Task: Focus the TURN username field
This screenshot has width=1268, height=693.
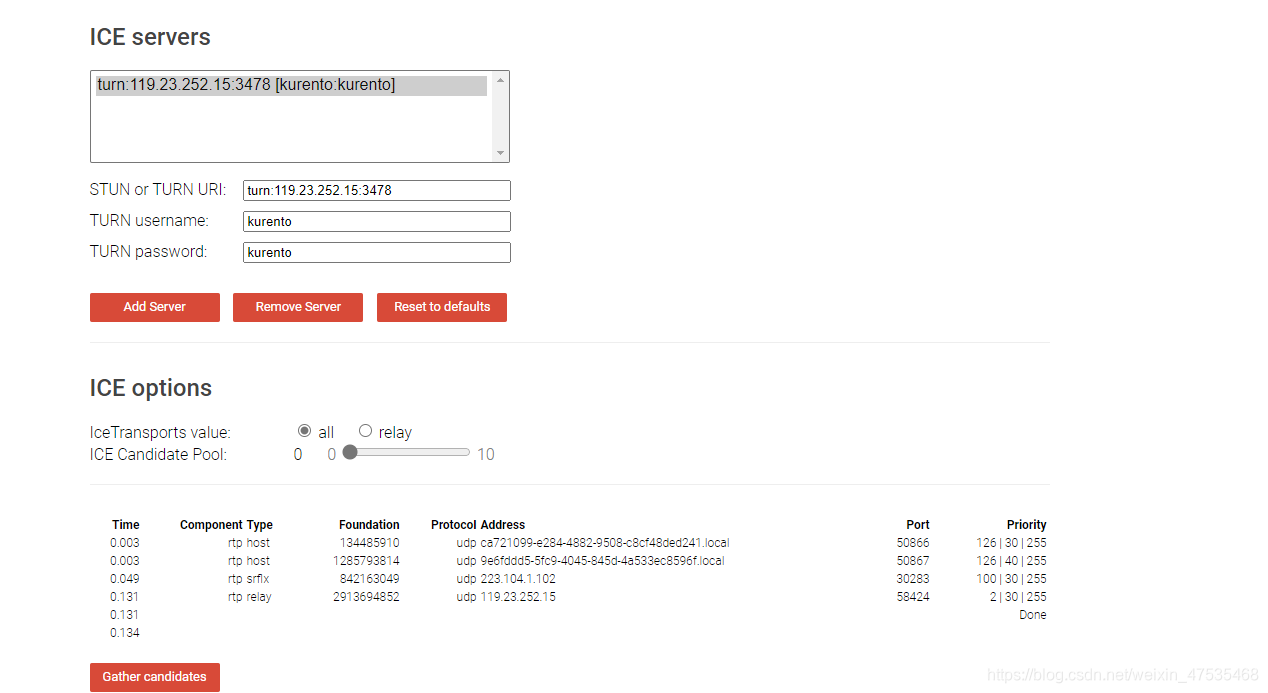Action: [x=377, y=221]
